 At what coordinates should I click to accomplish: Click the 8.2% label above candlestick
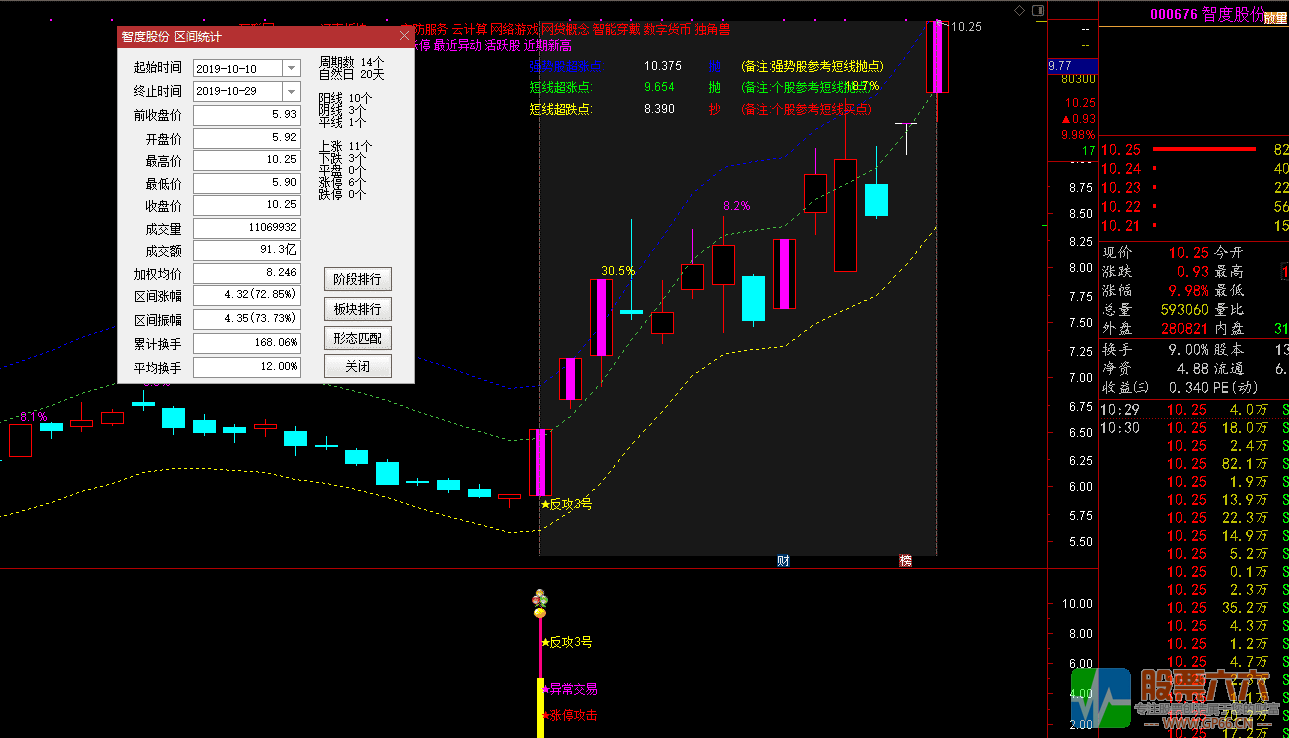(736, 206)
